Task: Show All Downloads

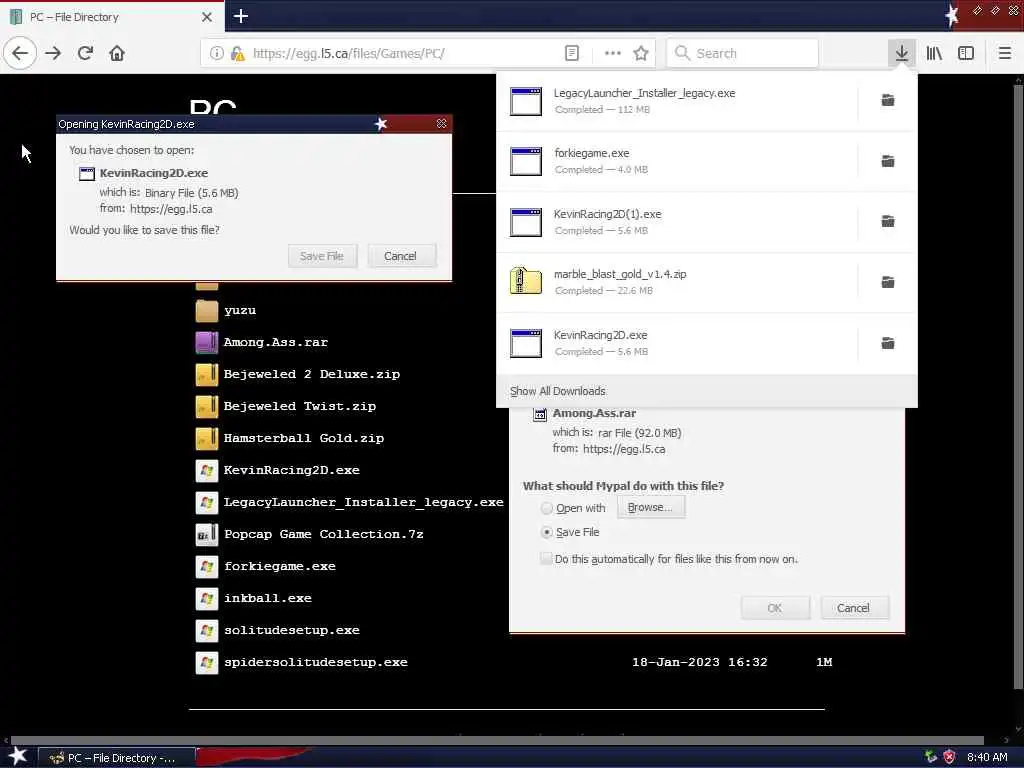Action: 707,391
